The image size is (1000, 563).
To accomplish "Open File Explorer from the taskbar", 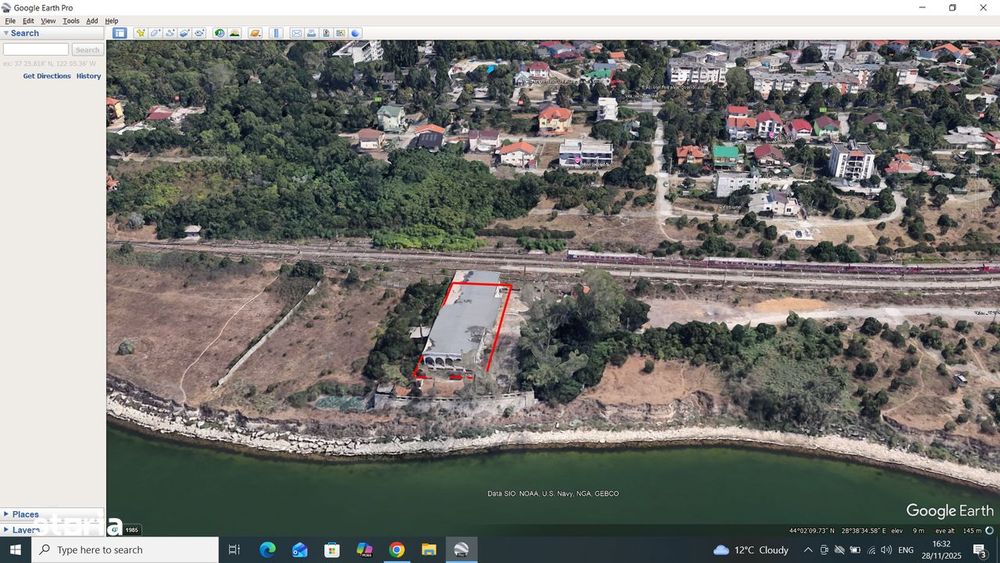I will point(429,550).
